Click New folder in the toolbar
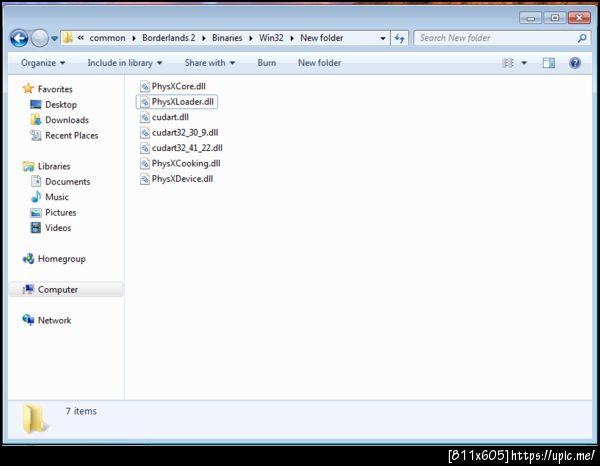Screen dimensions: 600x466 coord(320,63)
